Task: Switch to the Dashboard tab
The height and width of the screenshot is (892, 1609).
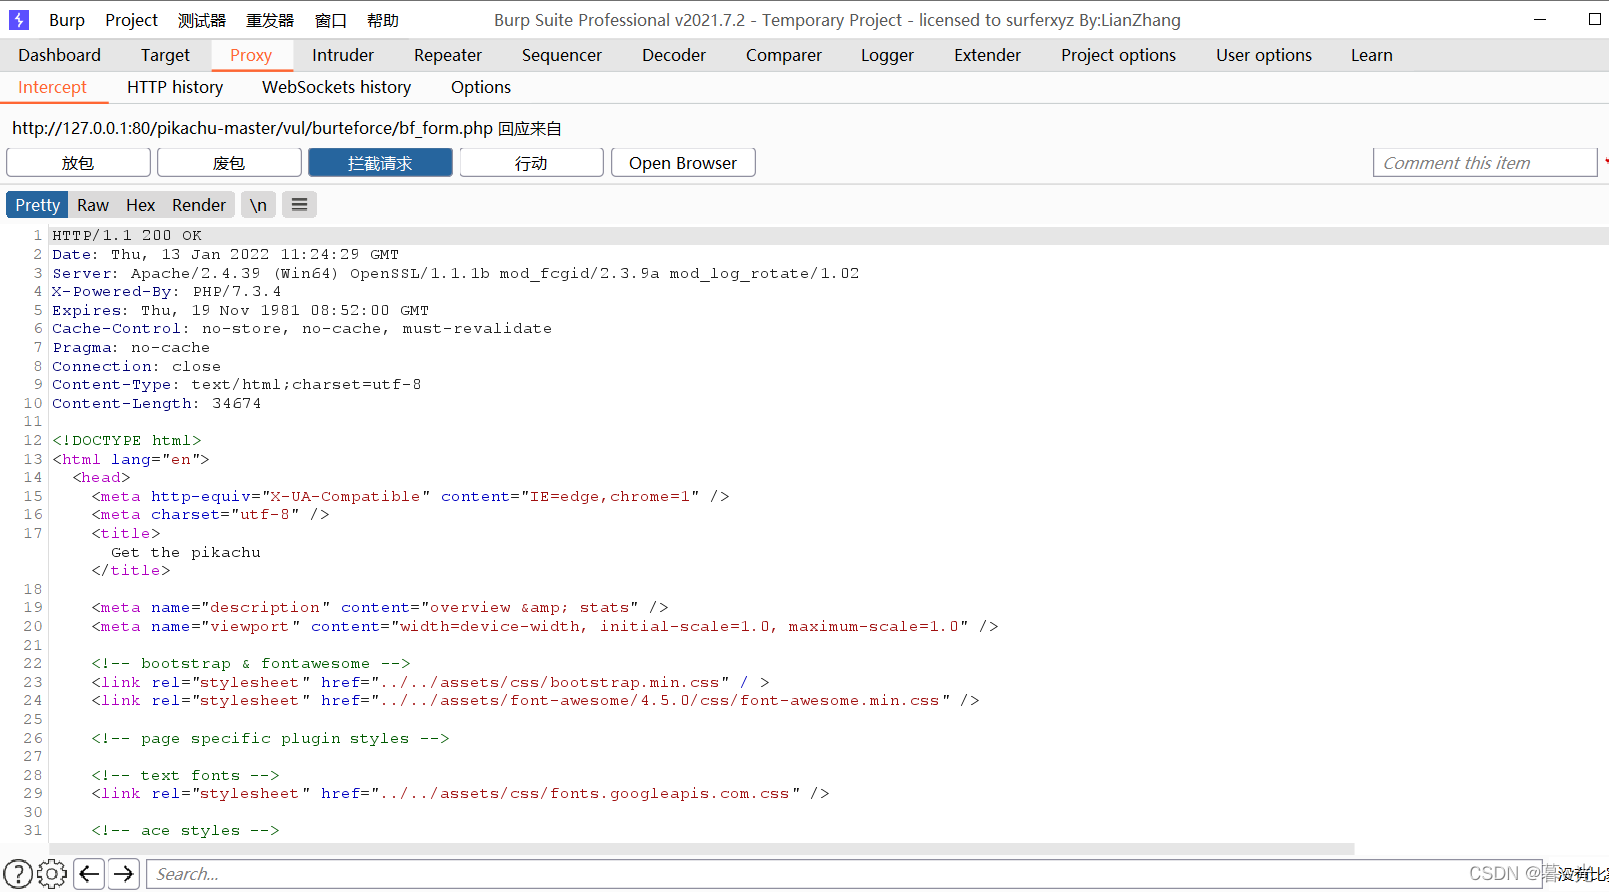Action: coord(59,55)
